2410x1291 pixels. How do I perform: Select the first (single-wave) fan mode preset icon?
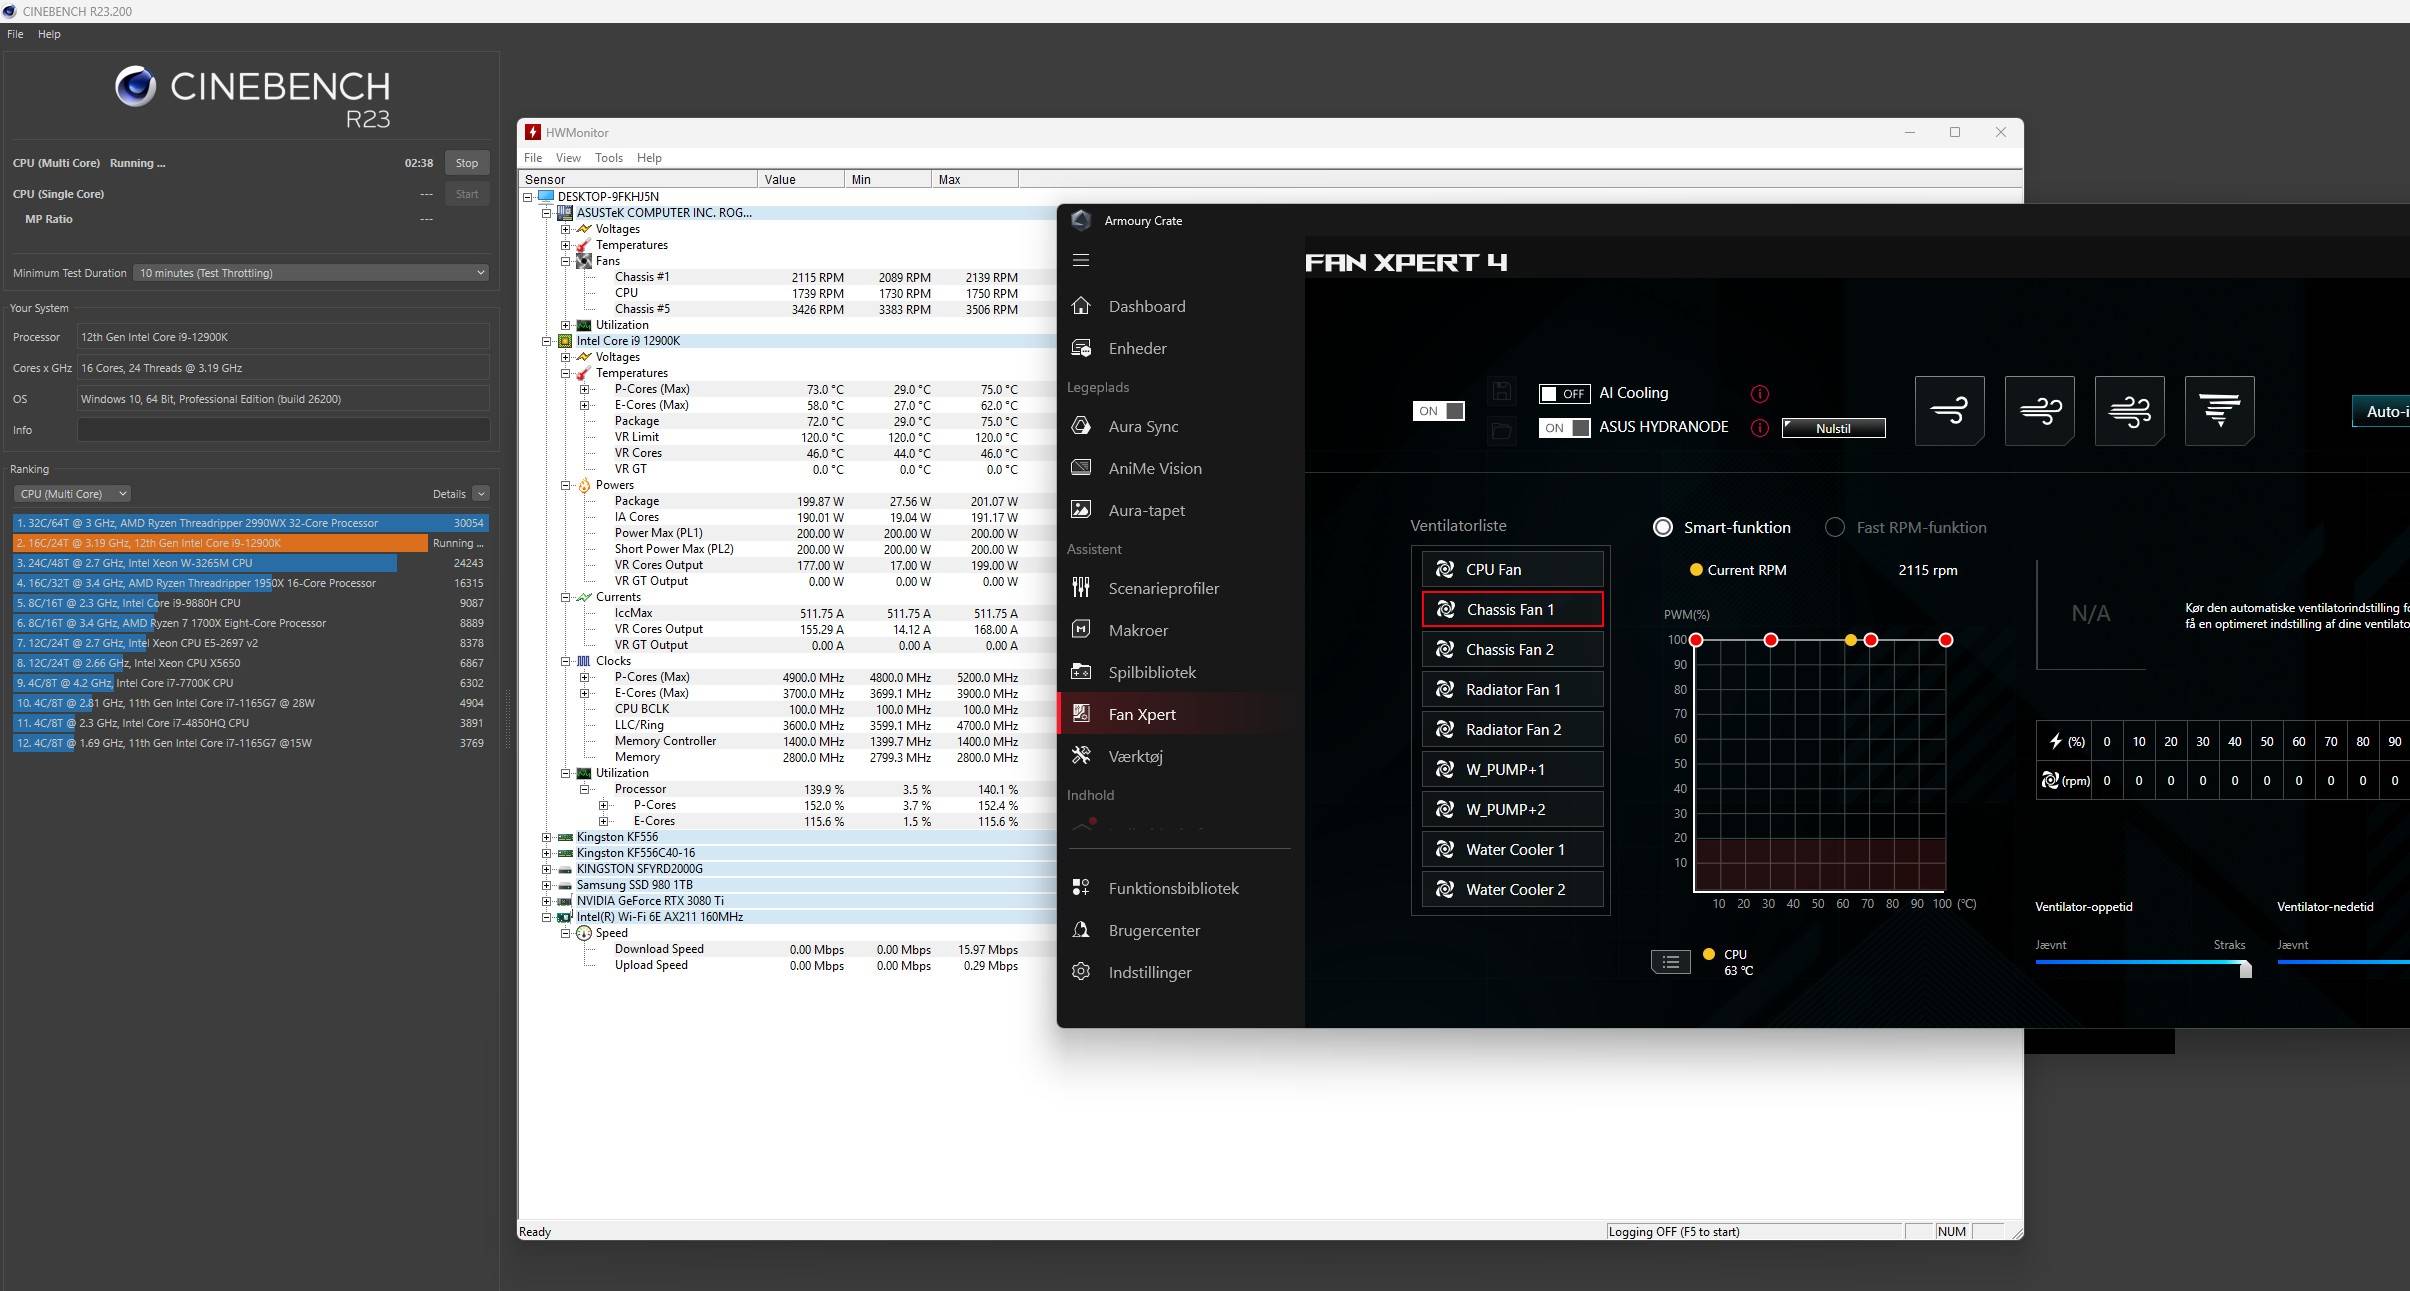pyautogui.click(x=1949, y=411)
